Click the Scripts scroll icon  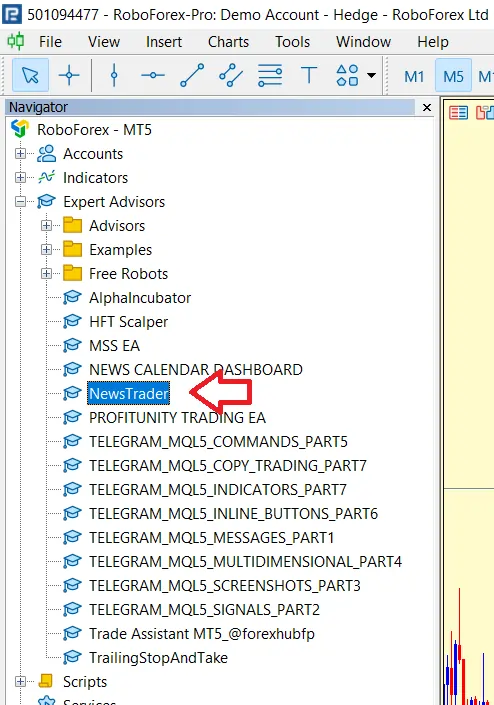tap(46, 681)
